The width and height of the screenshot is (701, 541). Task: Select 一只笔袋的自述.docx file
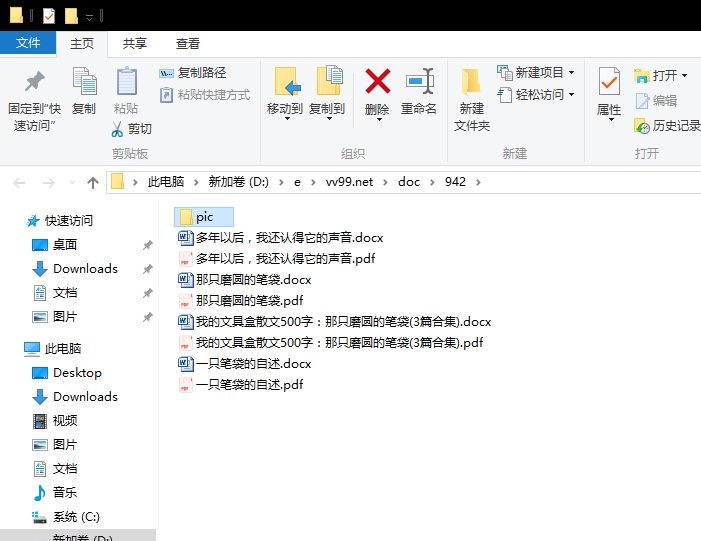[x=245, y=363]
